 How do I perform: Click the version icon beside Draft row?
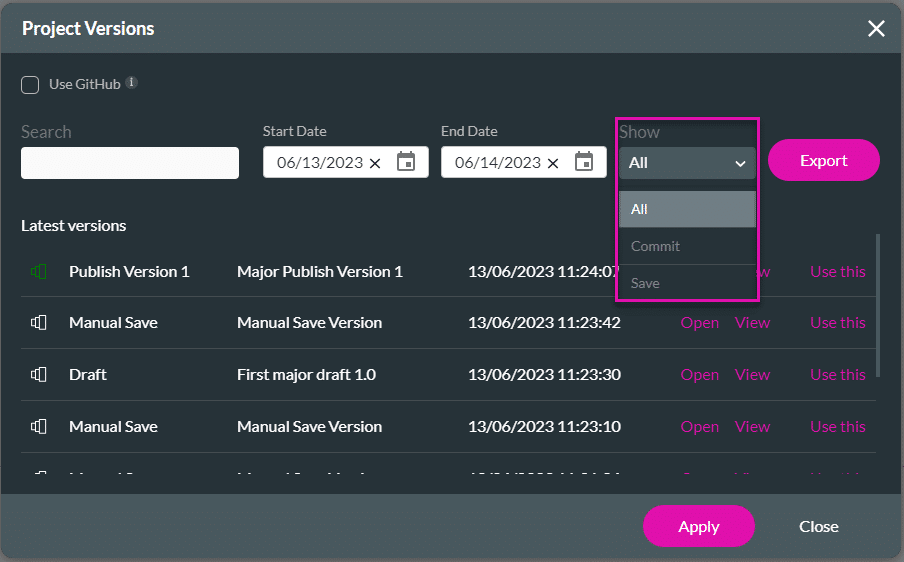click(x=39, y=374)
